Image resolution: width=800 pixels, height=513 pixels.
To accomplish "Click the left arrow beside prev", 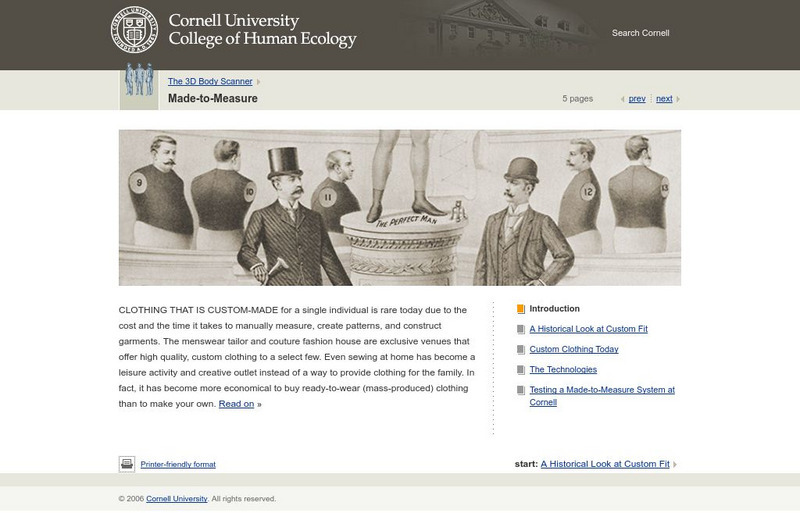I will (x=622, y=99).
